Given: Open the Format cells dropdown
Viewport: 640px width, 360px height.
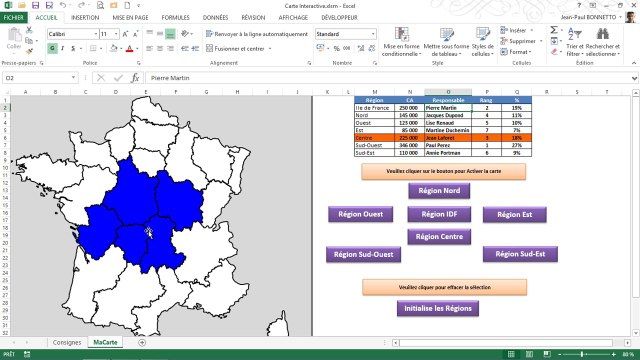Looking at the screenshot, I should pos(516,52).
